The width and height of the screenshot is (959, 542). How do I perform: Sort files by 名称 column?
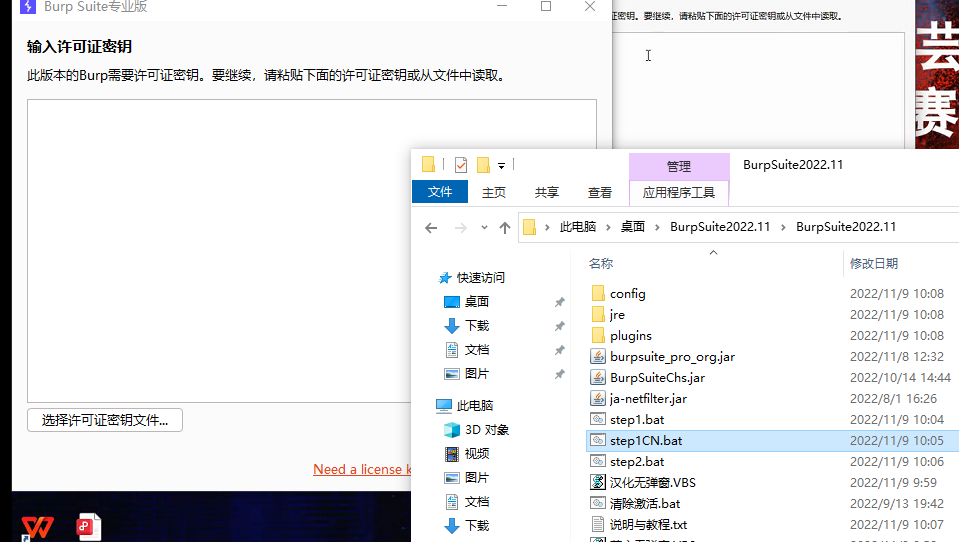601,264
